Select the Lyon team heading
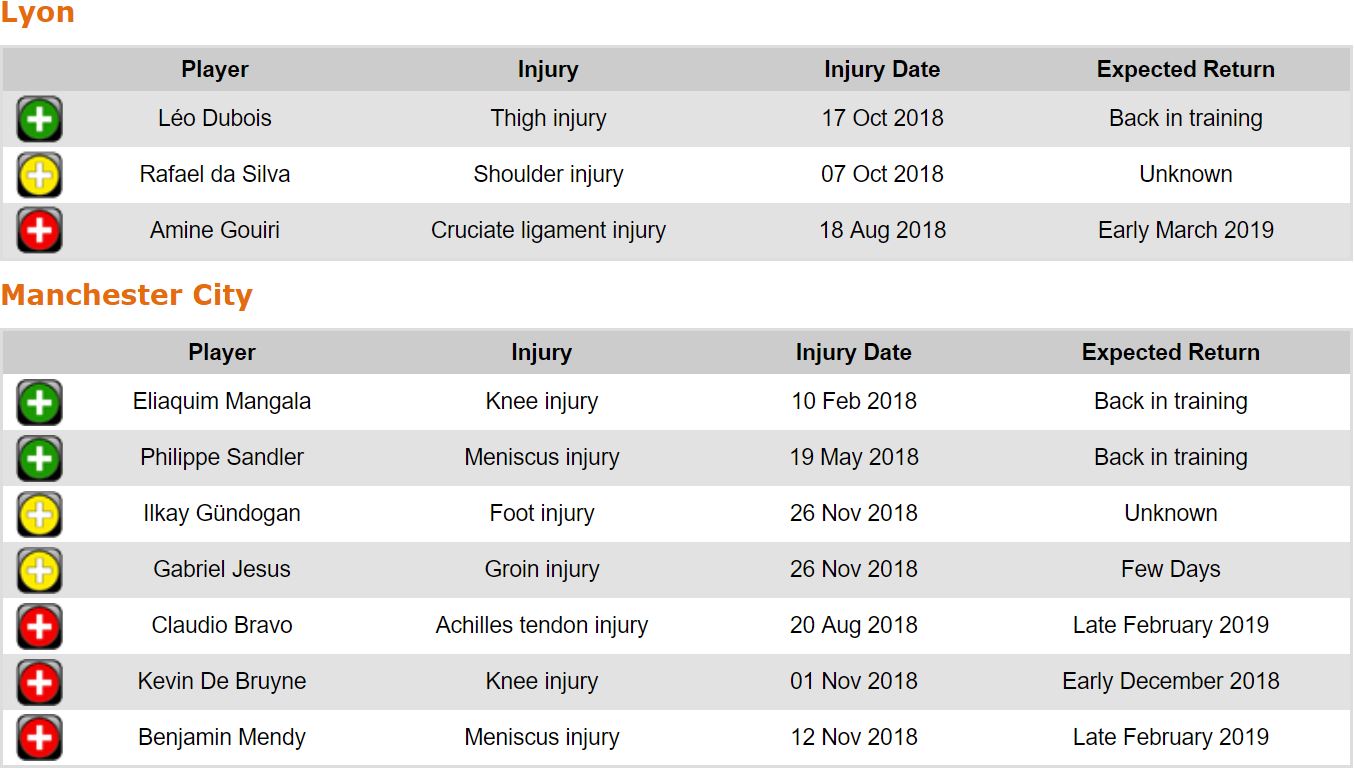The width and height of the screenshot is (1354, 769). (37, 14)
